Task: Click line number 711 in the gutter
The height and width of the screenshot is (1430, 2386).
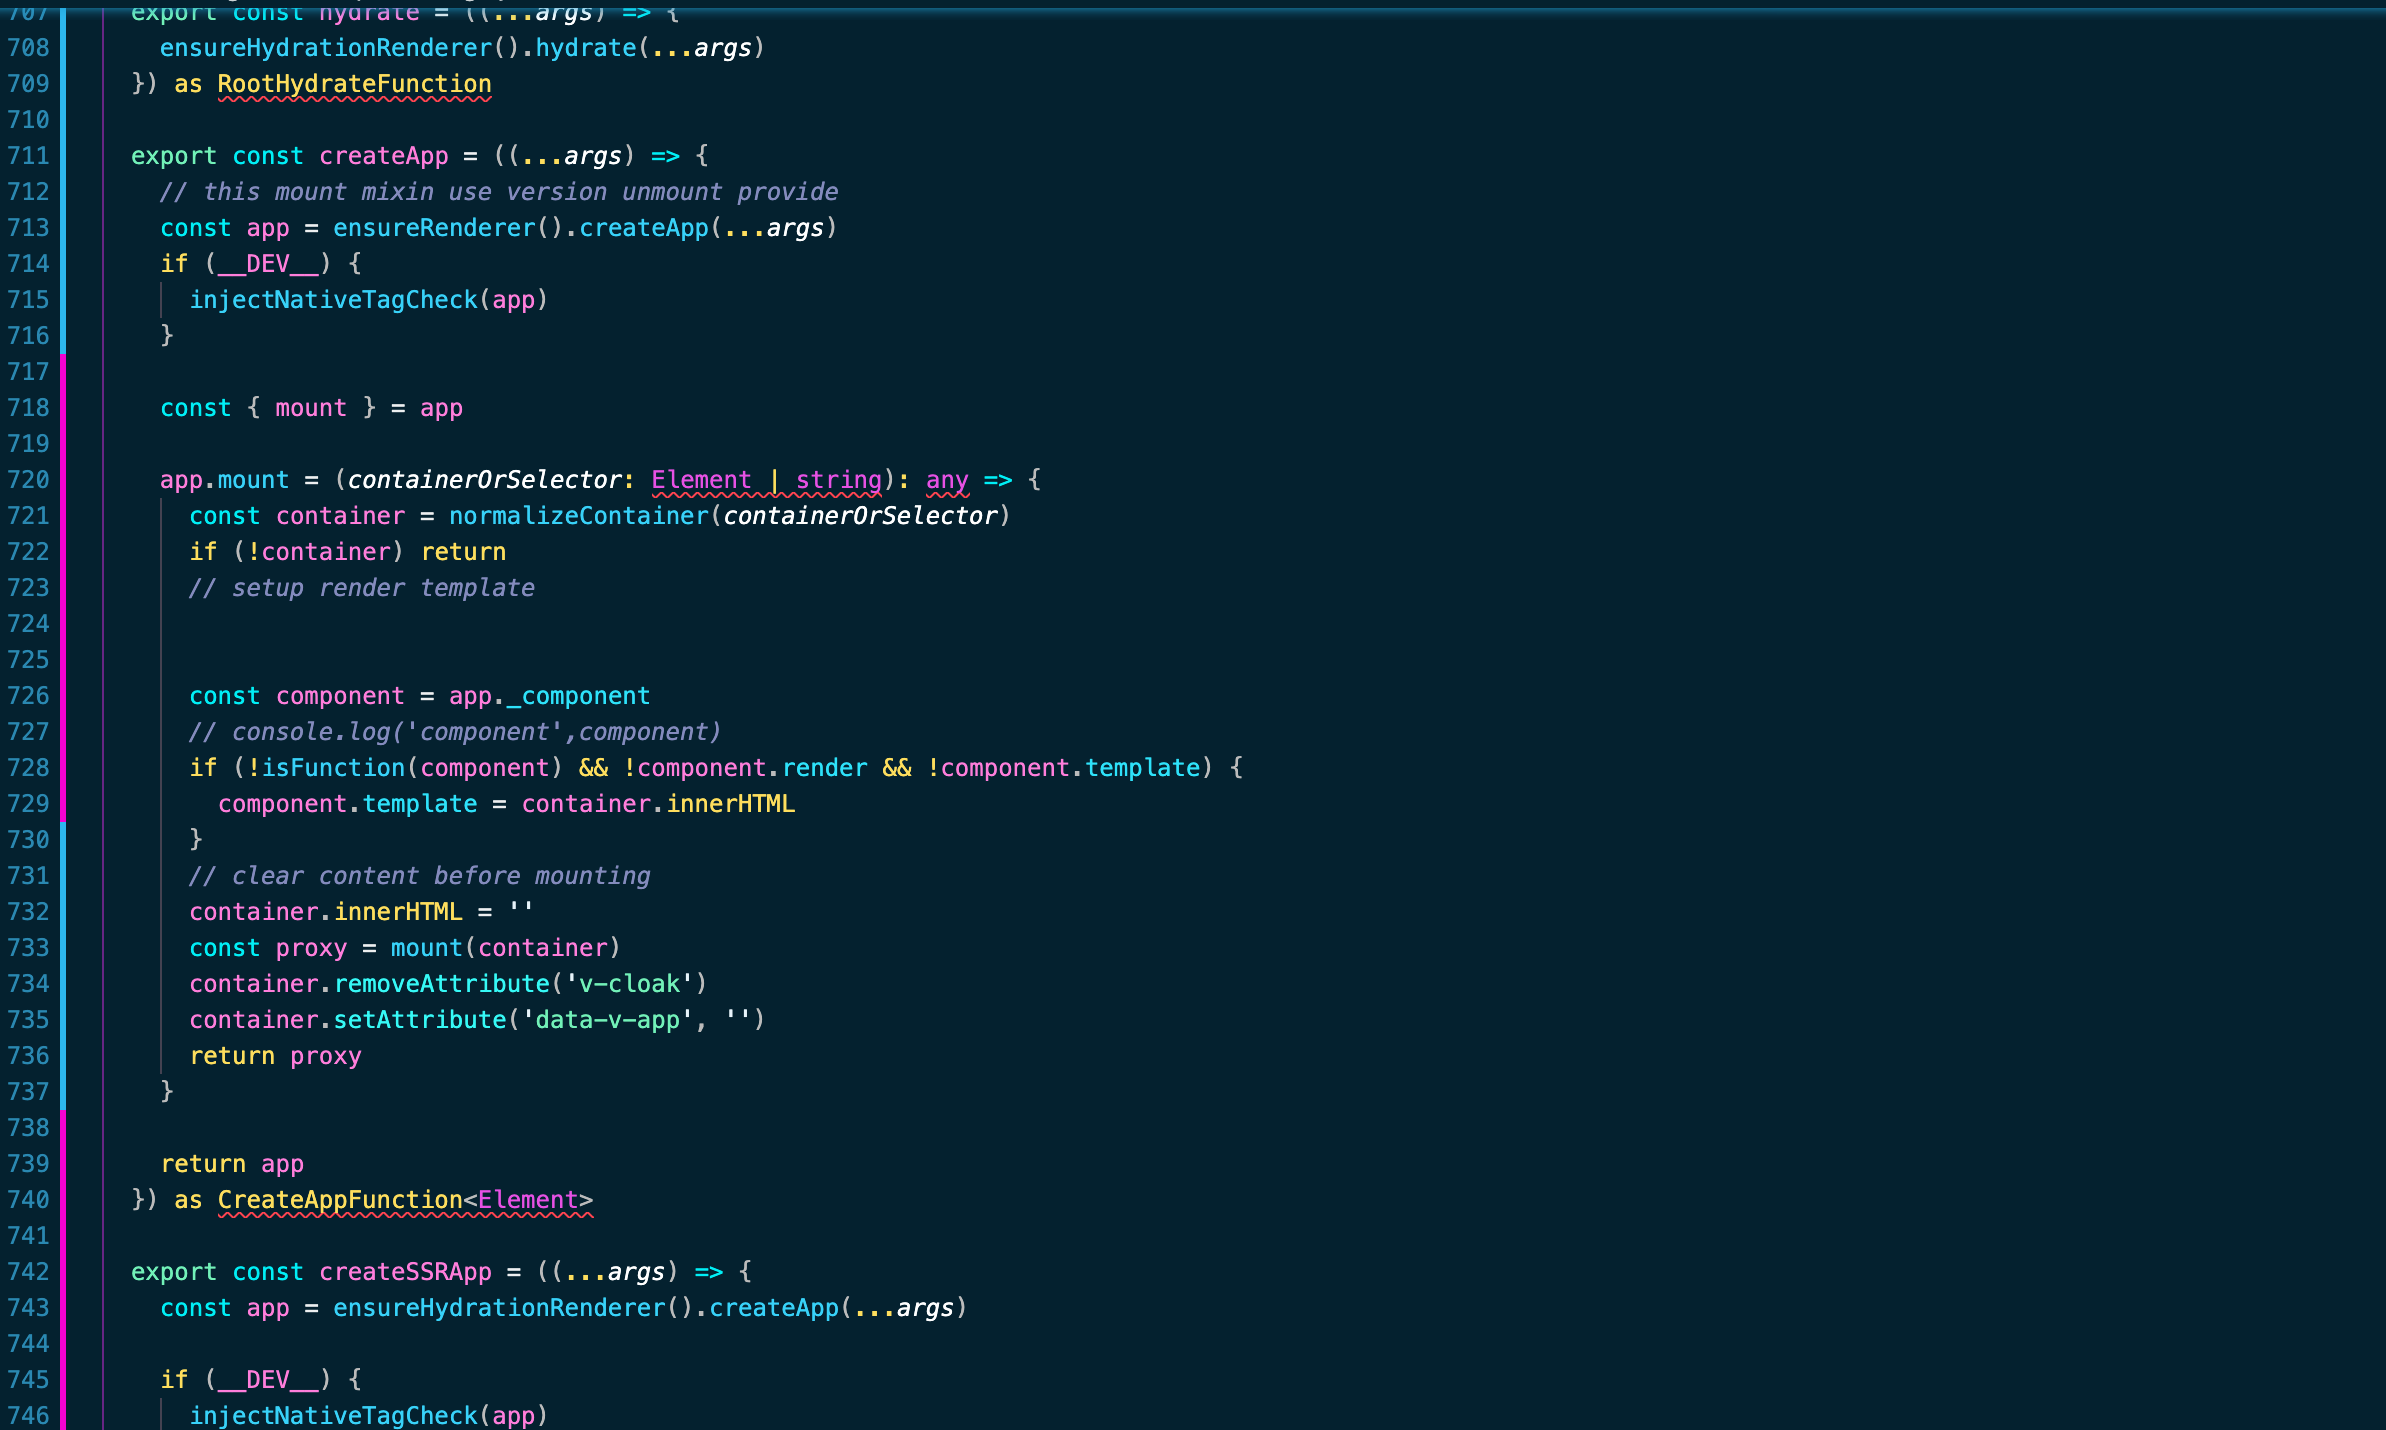Action: (28, 156)
